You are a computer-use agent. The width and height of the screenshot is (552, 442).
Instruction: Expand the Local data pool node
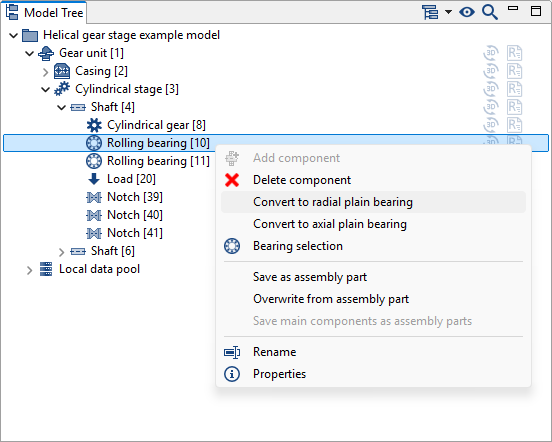(30, 270)
